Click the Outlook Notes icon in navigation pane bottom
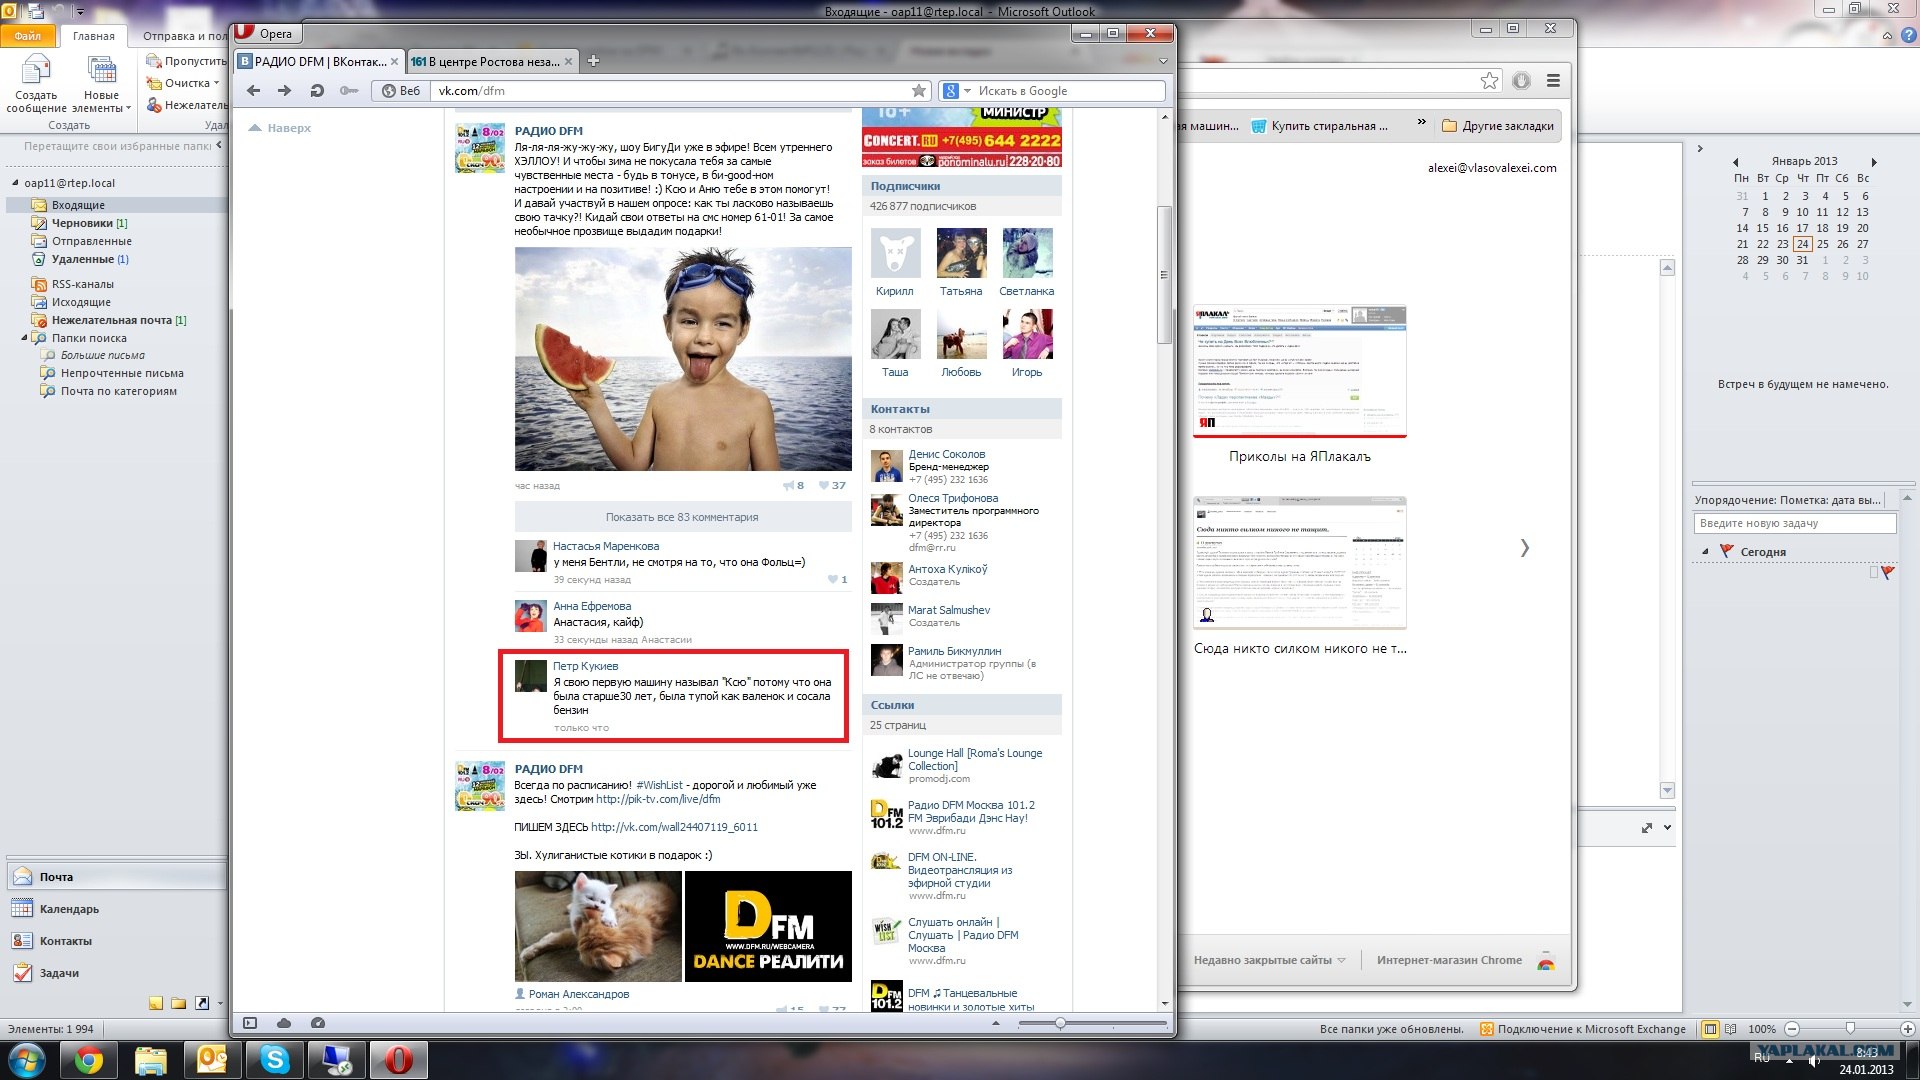Viewport: 1920px width, 1080px height. click(x=156, y=1003)
